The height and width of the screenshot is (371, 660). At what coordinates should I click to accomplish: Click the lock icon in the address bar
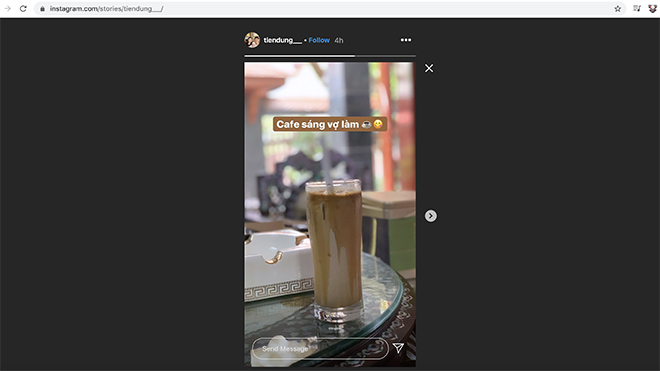pos(42,8)
